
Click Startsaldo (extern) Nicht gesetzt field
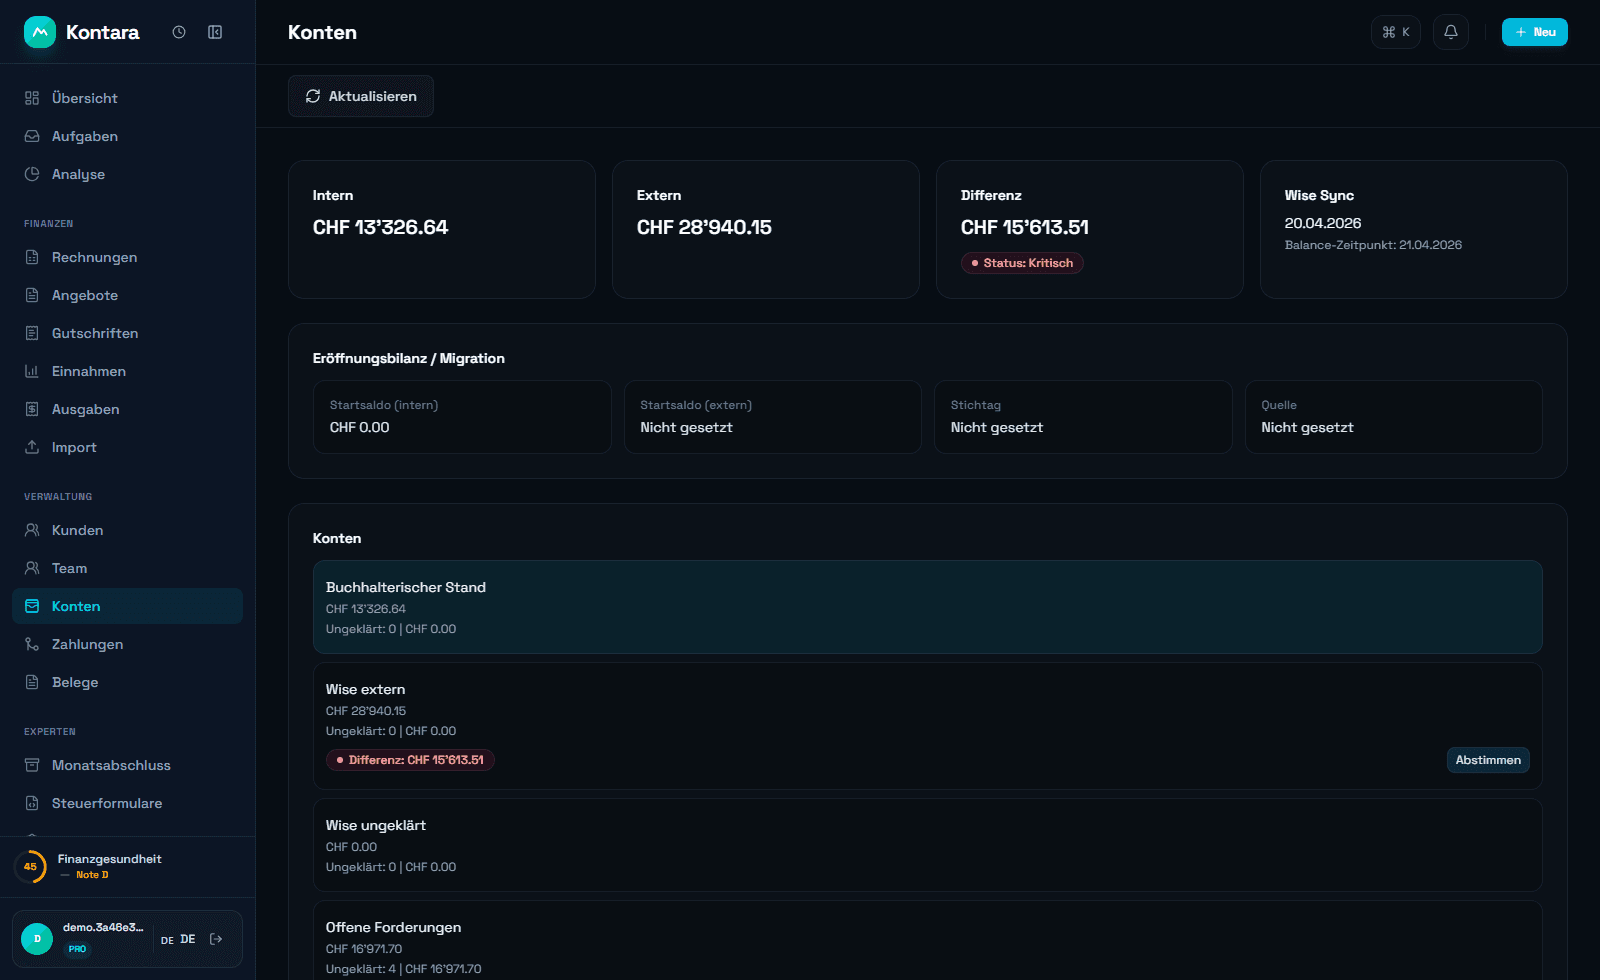773,417
